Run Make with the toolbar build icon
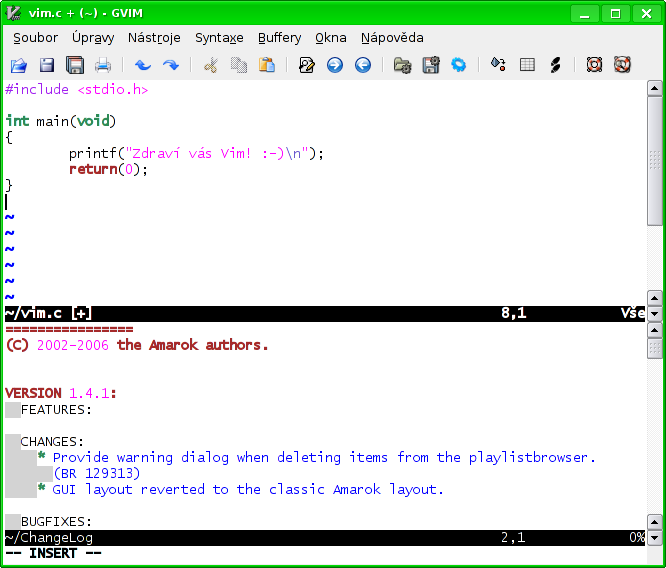This screenshot has height=568, width=666. point(498,65)
